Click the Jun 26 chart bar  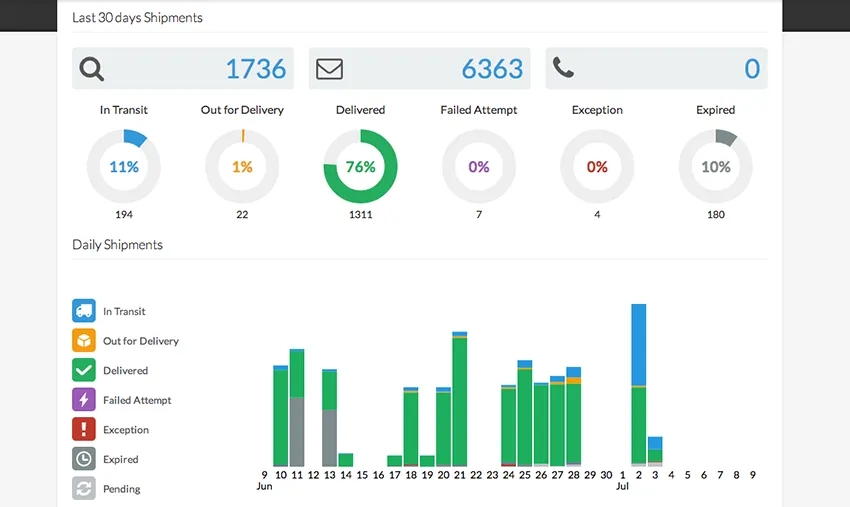click(x=541, y=424)
